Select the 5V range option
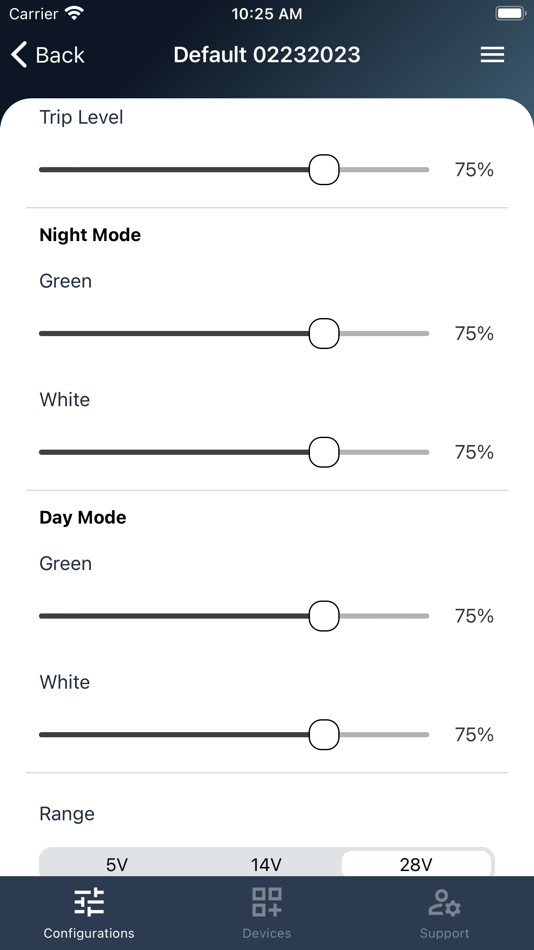 (x=117, y=864)
